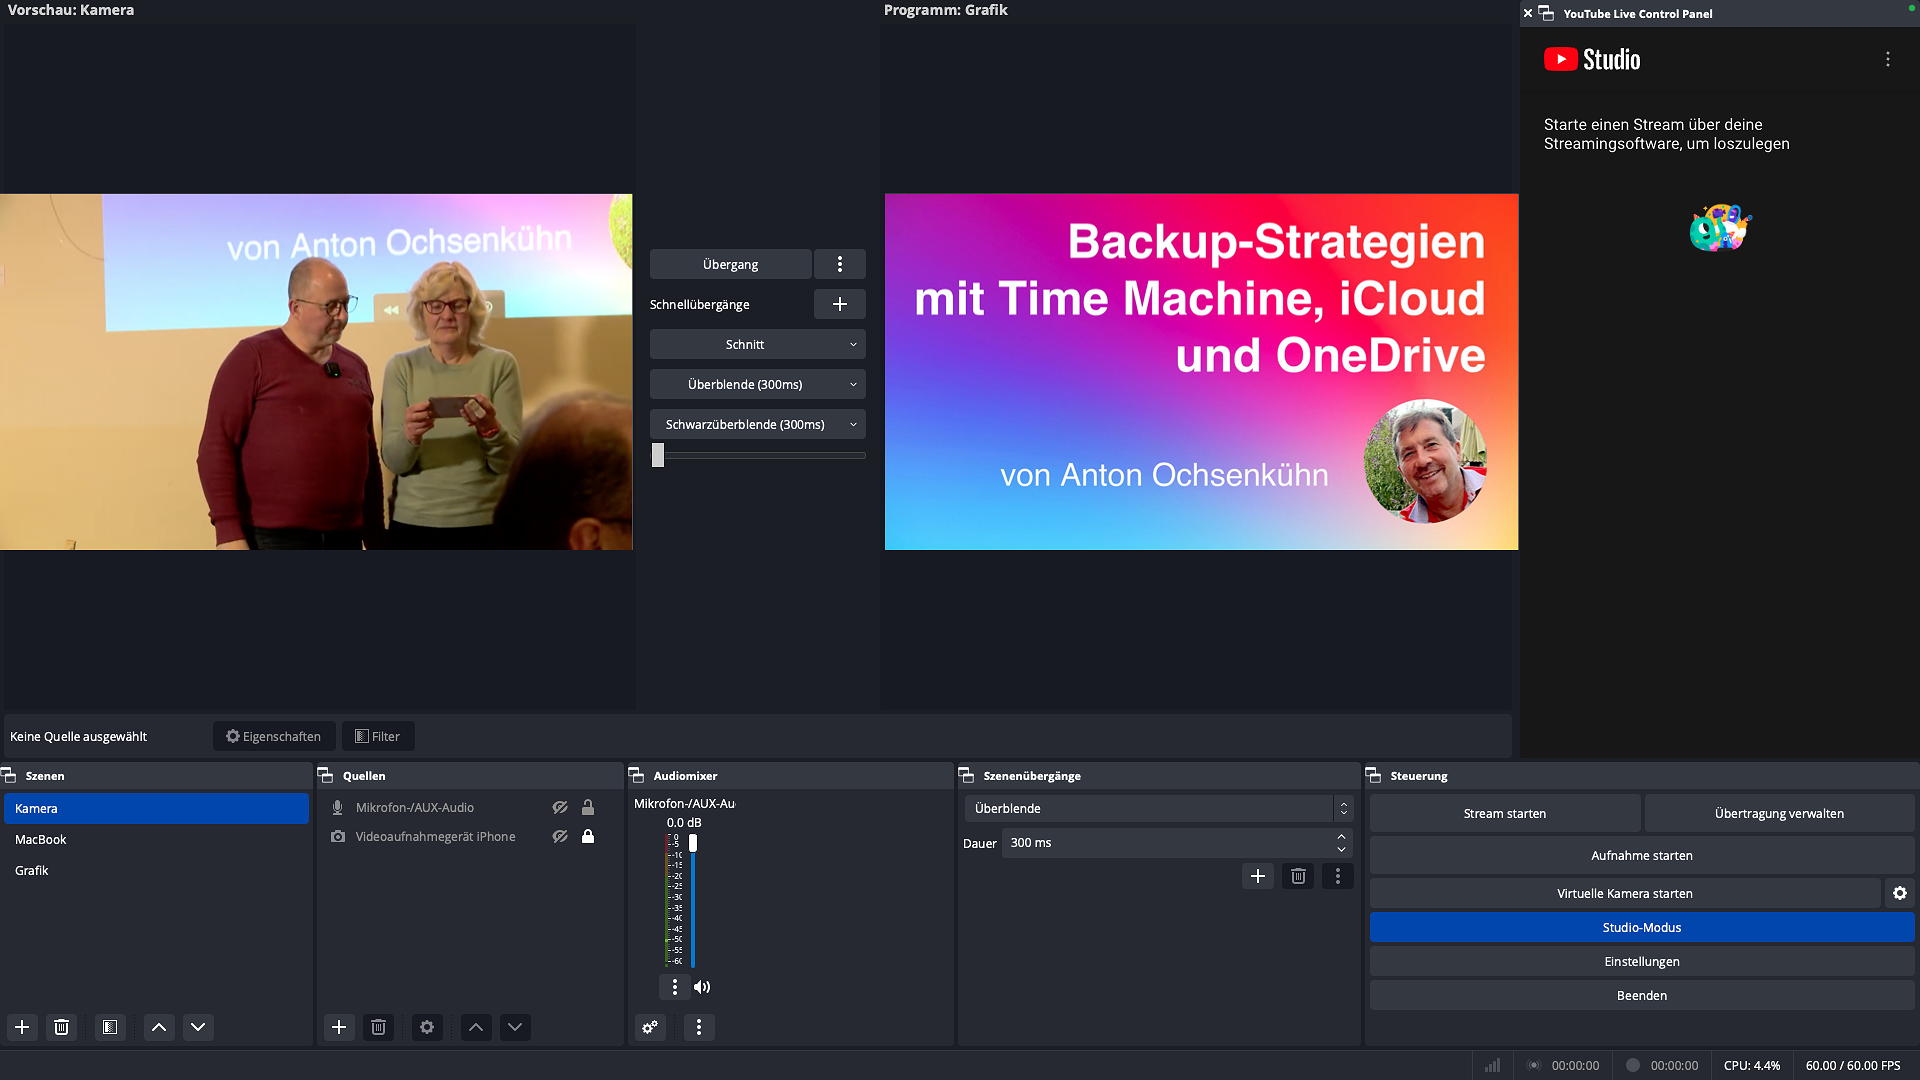Delete selected scene with trash icon
Viewport: 1920px width, 1080px height.
61,1027
